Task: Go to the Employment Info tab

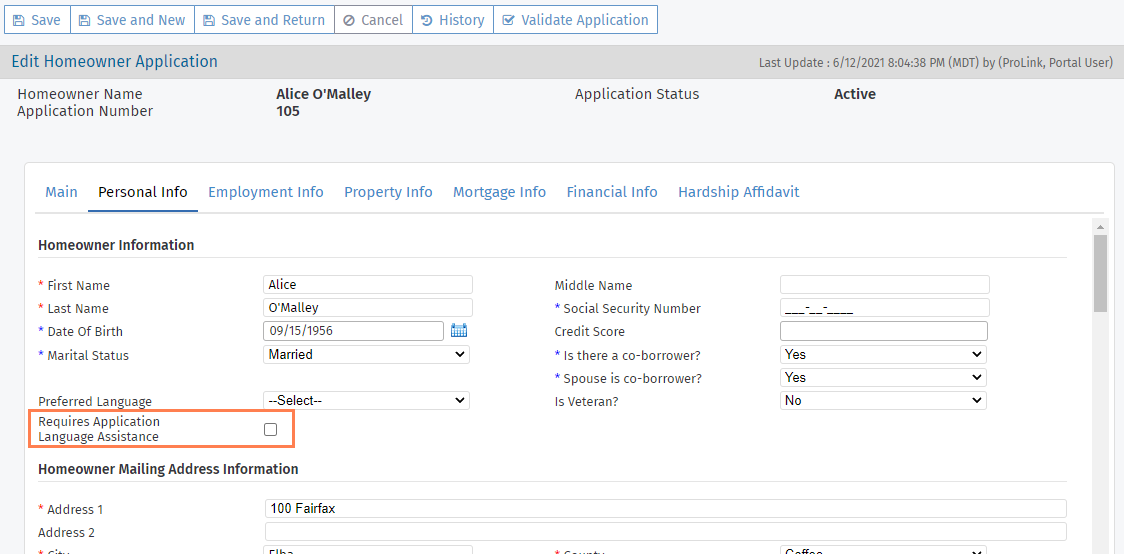Action: pyautogui.click(x=265, y=192)
